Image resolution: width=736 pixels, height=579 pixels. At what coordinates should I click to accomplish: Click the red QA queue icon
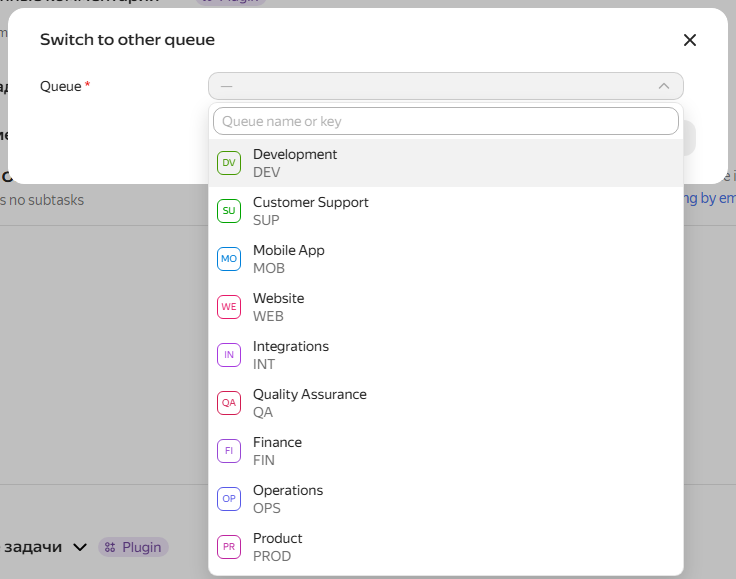229,403
